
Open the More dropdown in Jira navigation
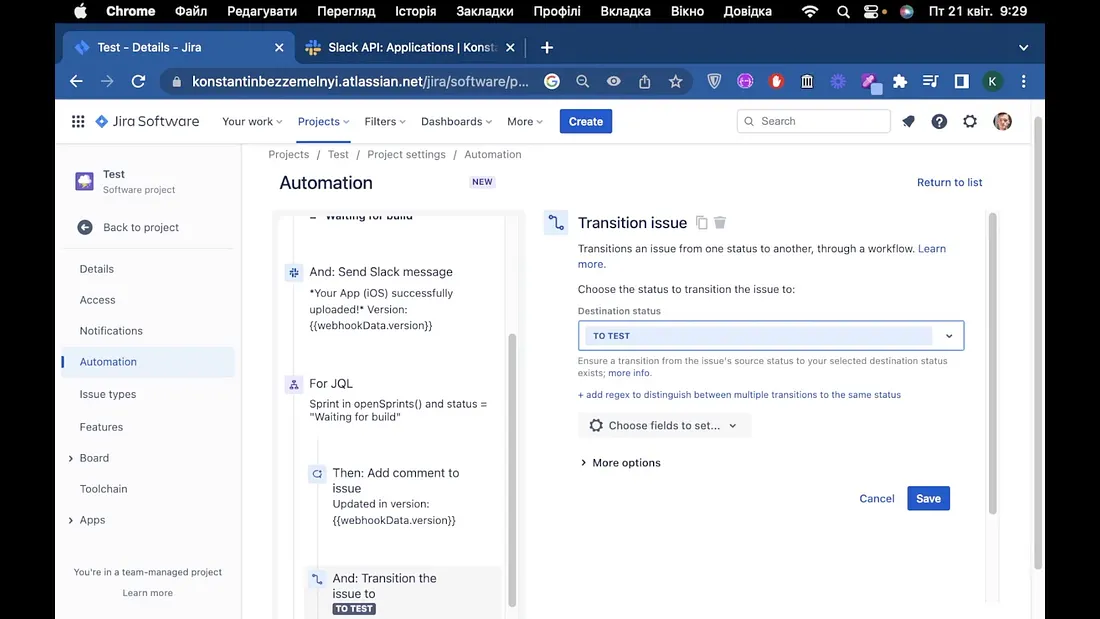pyautogui.click(x=525, y=121)
